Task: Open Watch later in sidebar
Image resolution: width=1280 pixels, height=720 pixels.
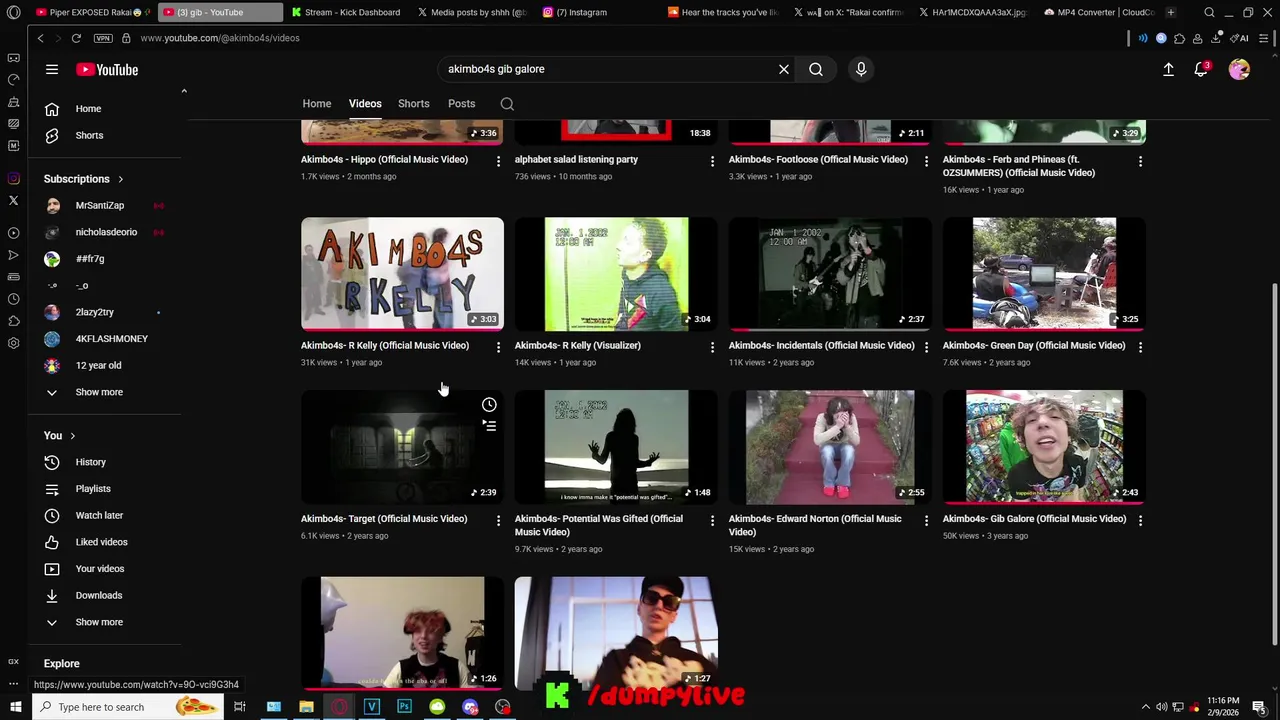Action: [99, 515]
